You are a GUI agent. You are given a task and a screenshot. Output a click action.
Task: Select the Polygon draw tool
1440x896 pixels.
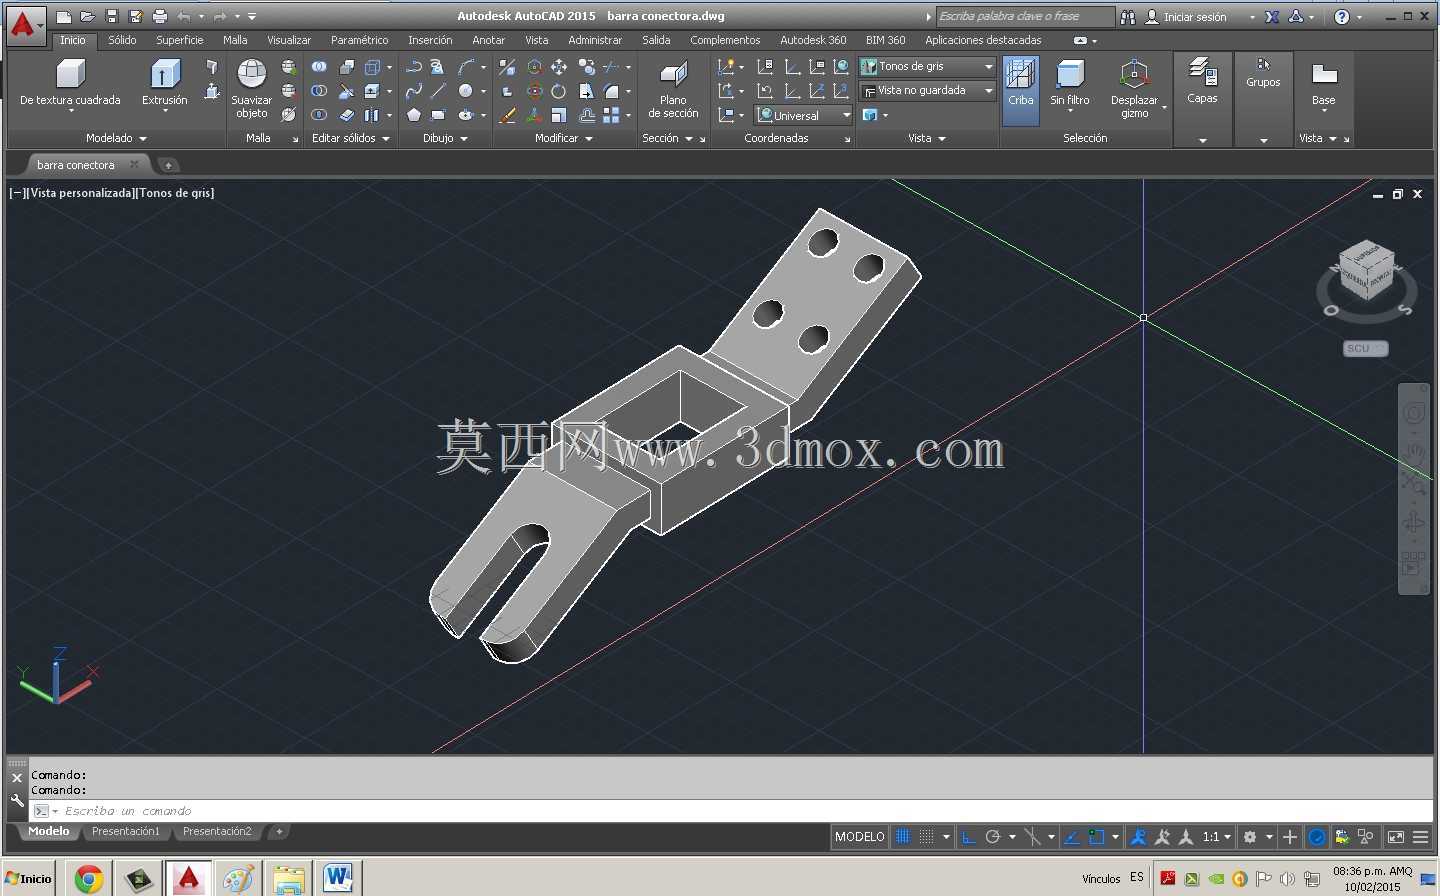pyautogui.click(x=413, y=115)
